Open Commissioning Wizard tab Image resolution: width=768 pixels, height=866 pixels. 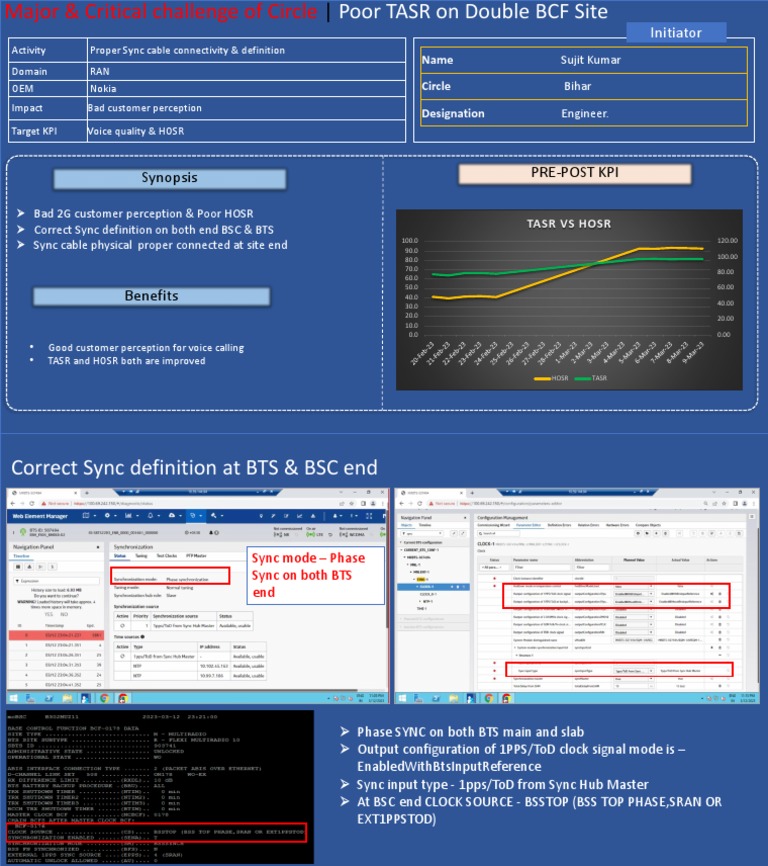point(494,525)
